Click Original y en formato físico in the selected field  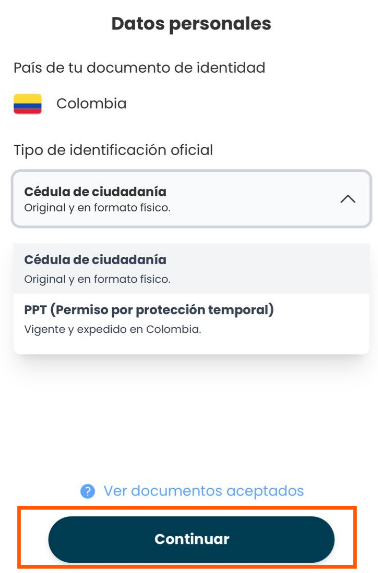coord(97,208)
